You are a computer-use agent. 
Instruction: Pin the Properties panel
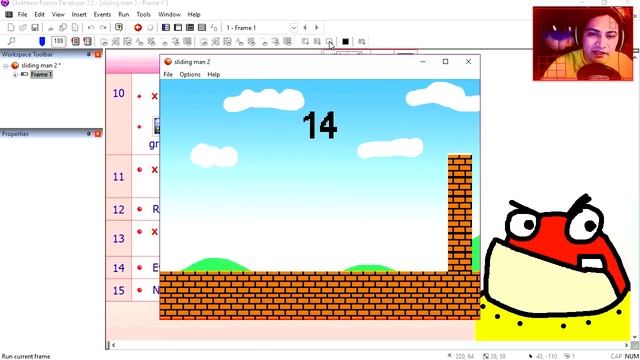click(89, 133)
